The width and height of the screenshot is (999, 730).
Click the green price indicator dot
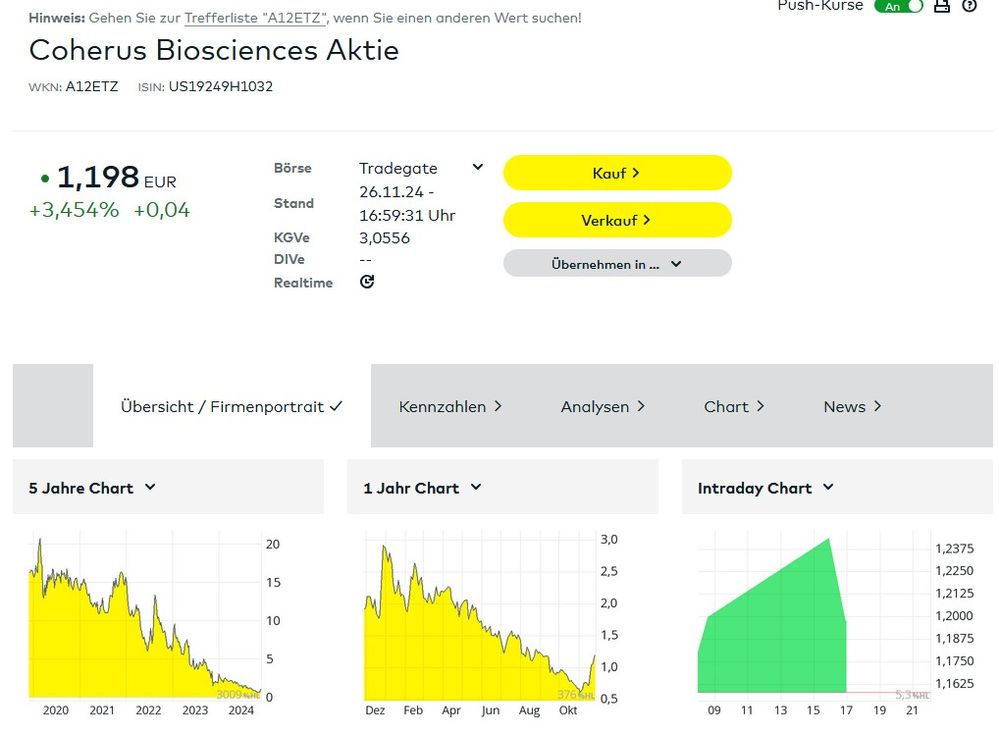coord(45,179)
